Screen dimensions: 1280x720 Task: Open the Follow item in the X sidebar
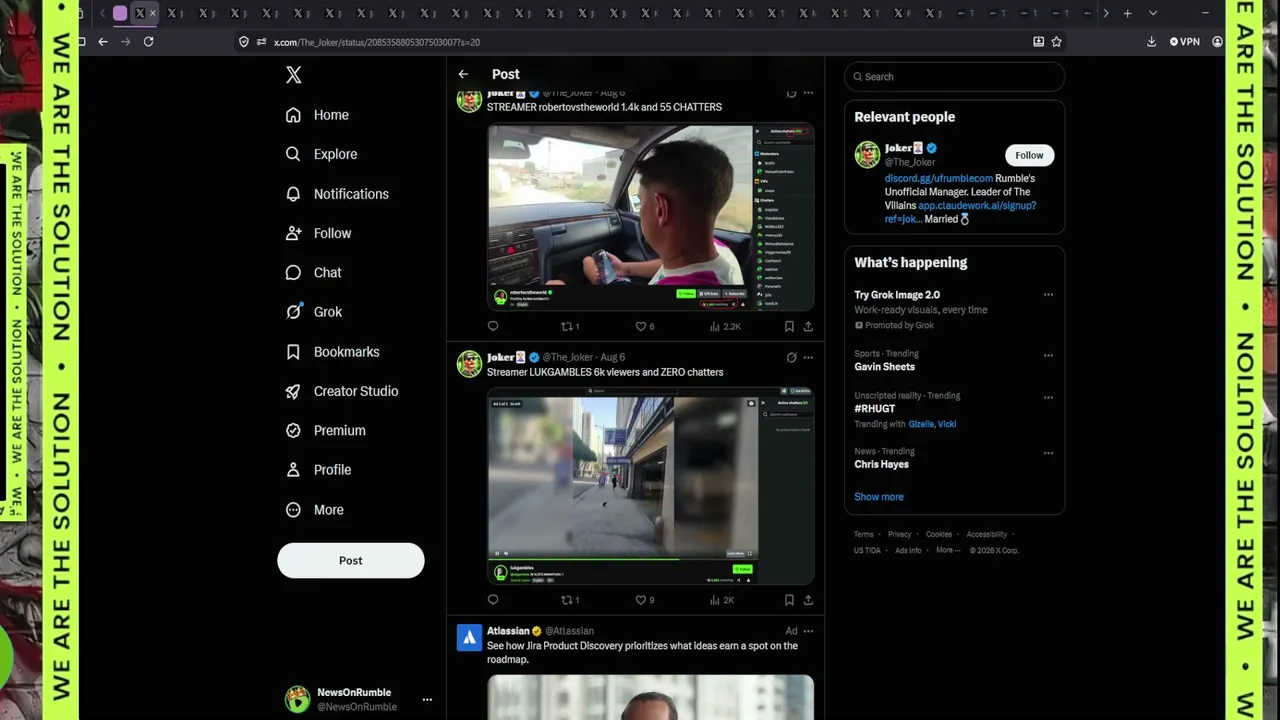point(318,233)
